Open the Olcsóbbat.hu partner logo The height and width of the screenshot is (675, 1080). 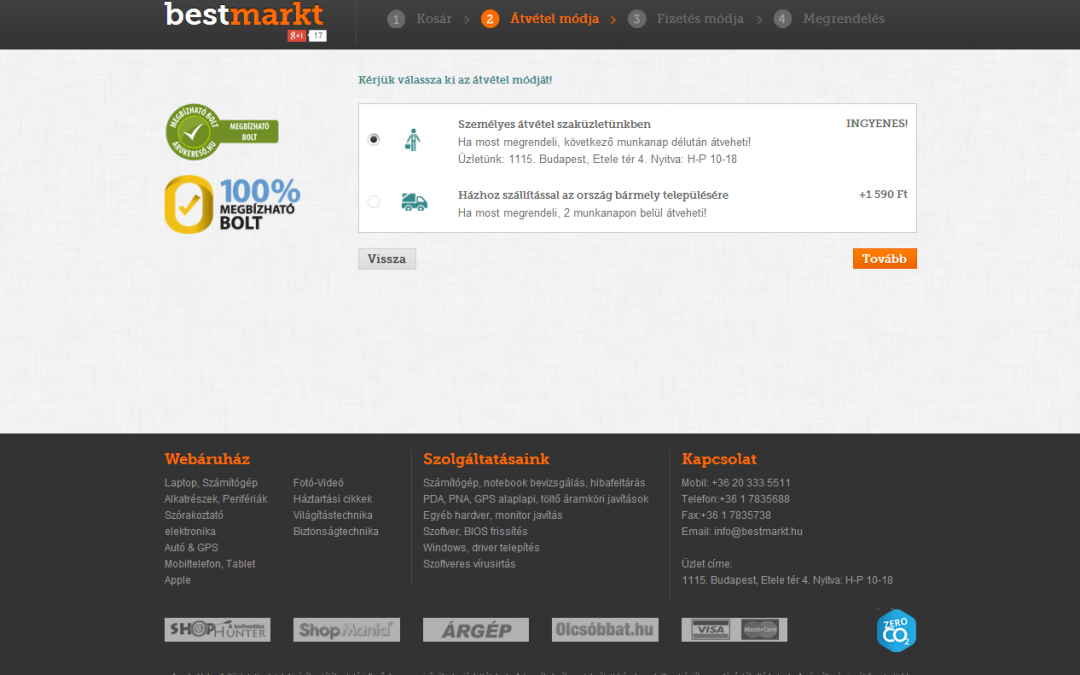605,630
